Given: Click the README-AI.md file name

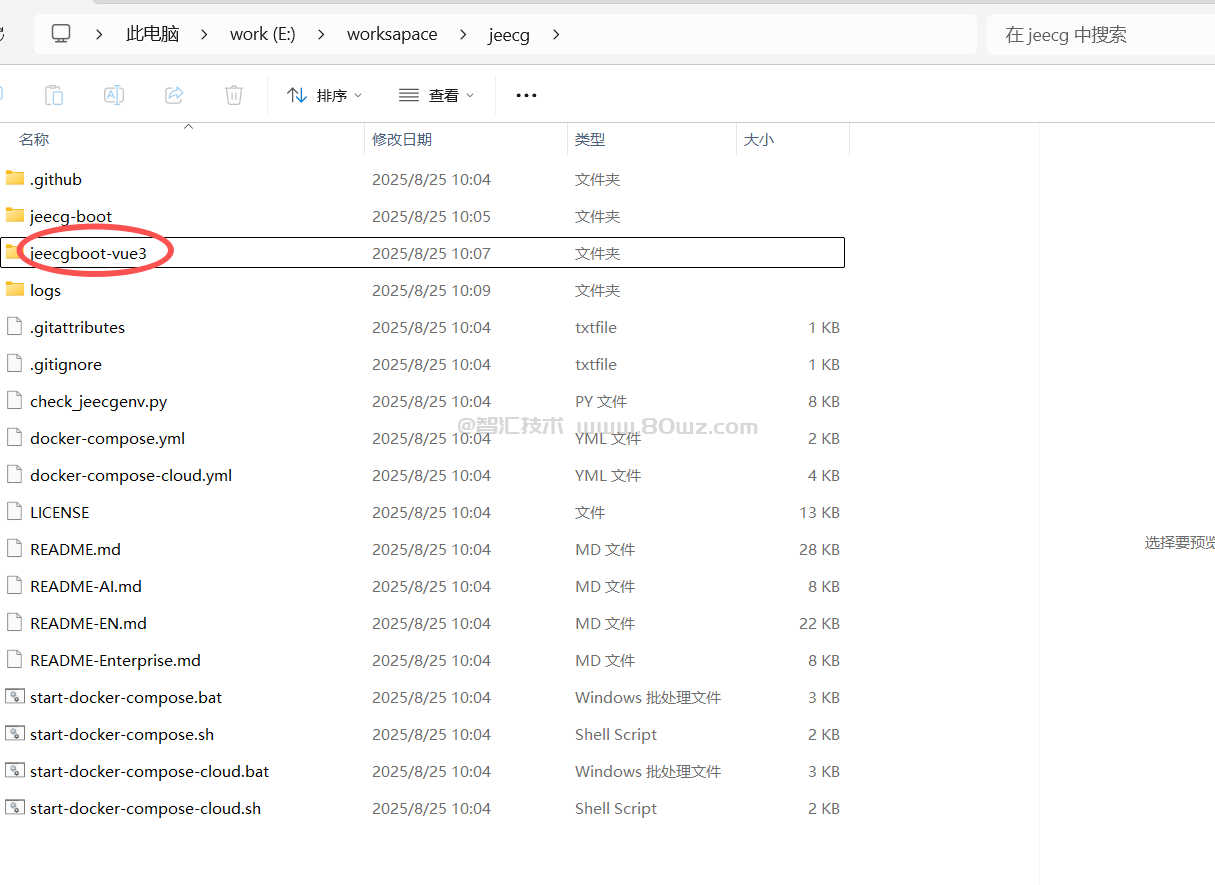Looking at the screenshot, I should [86, 586].
